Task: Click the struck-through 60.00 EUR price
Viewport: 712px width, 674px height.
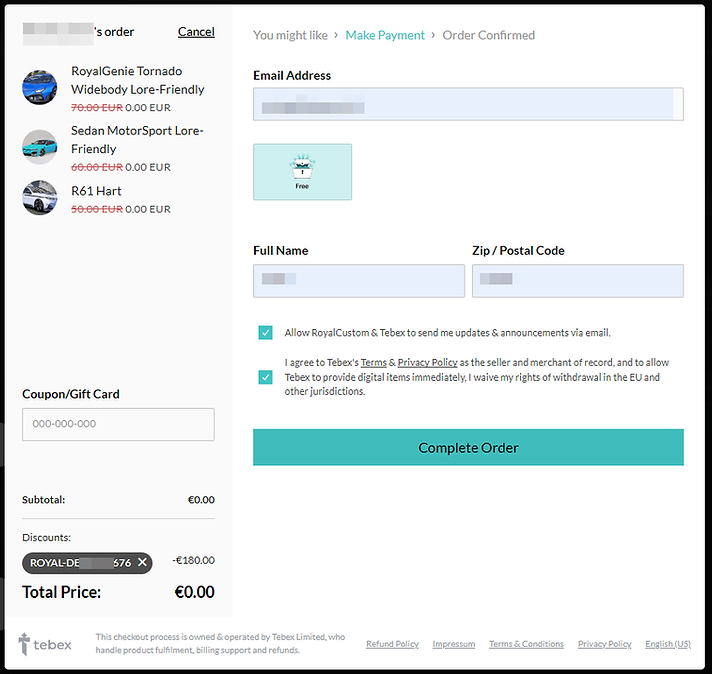Action: pos(97,167)
